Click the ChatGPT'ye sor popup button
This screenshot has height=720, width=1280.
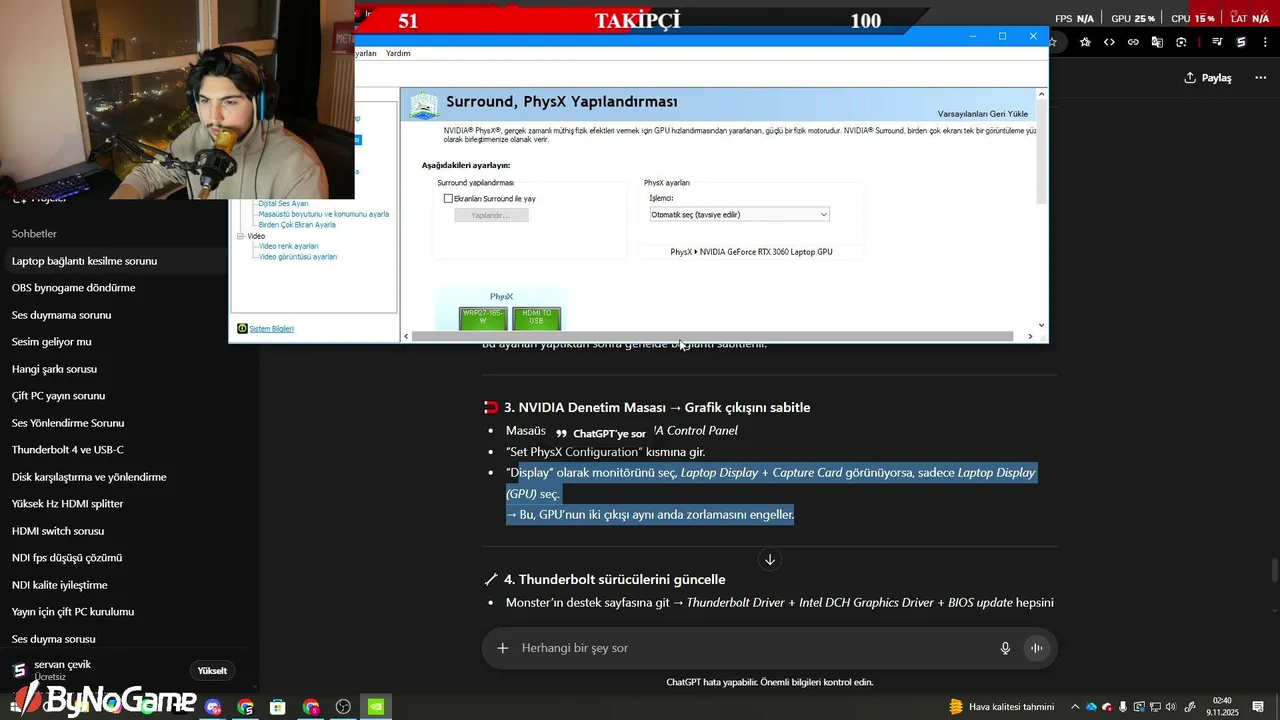tap(601, 434)
